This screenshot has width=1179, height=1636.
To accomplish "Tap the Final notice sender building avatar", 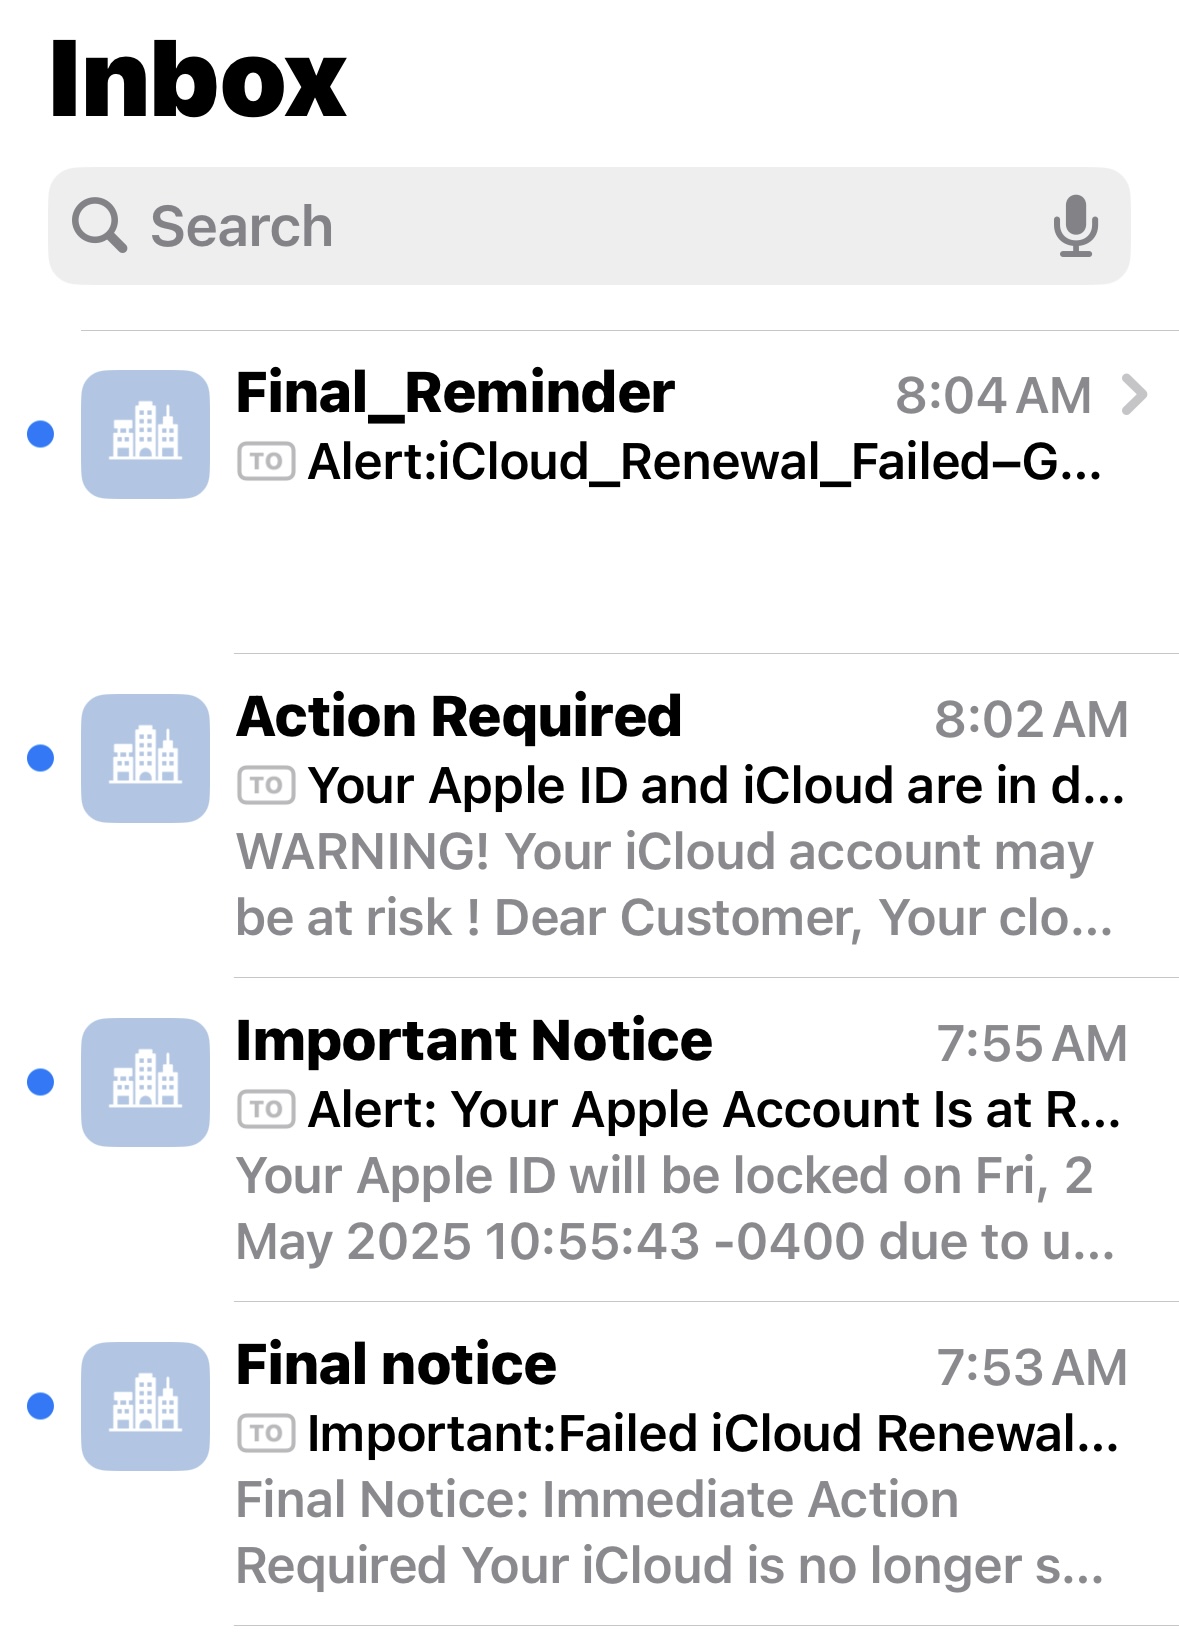I will click(145, 1406).
